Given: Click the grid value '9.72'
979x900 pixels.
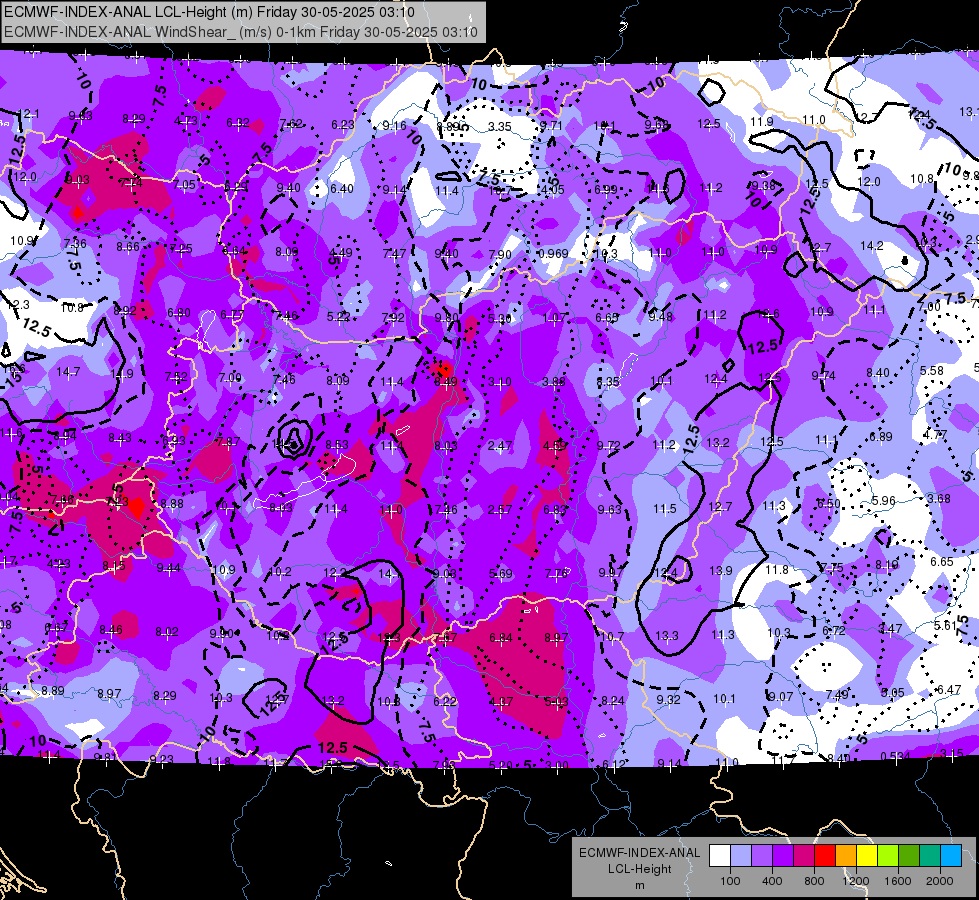Looking at the screenshot, I should (x=609, y=446).
